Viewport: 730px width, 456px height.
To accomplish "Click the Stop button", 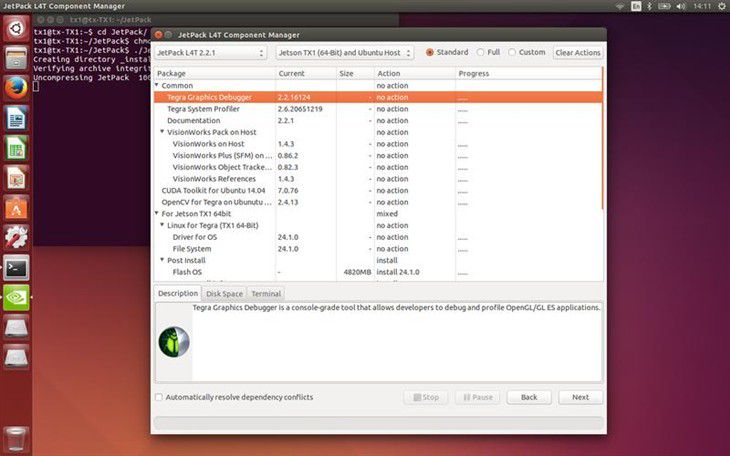I will (x=426, y=397).
